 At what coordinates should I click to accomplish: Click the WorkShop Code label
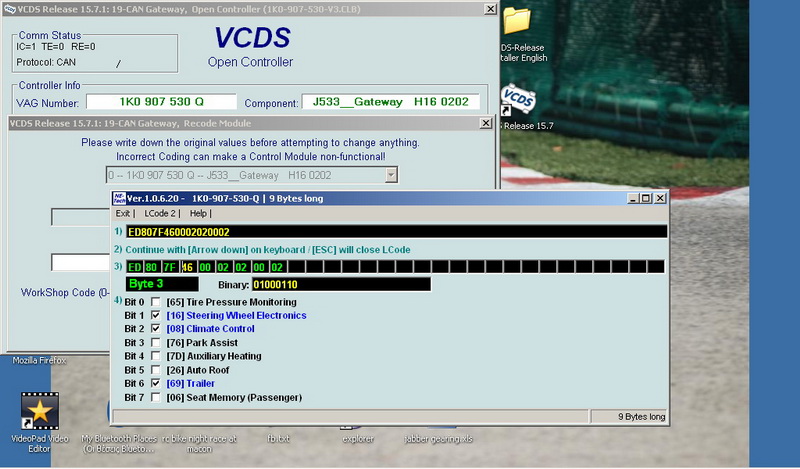click(65, 292)
